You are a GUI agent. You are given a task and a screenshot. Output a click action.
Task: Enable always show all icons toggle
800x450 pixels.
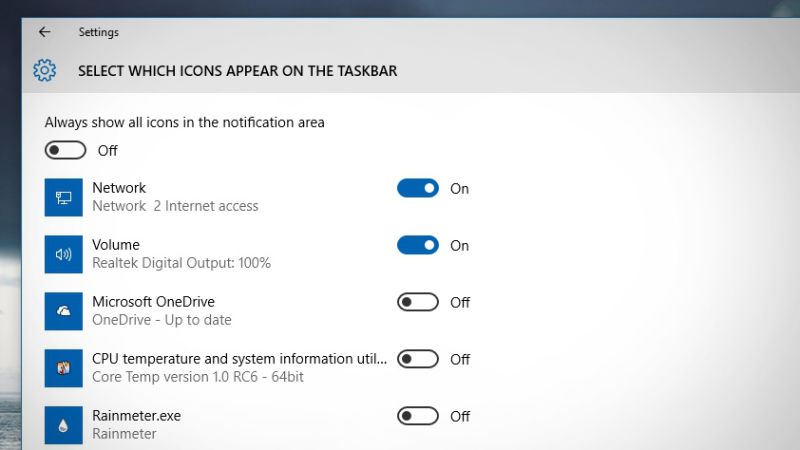click(x=65, y=150)
